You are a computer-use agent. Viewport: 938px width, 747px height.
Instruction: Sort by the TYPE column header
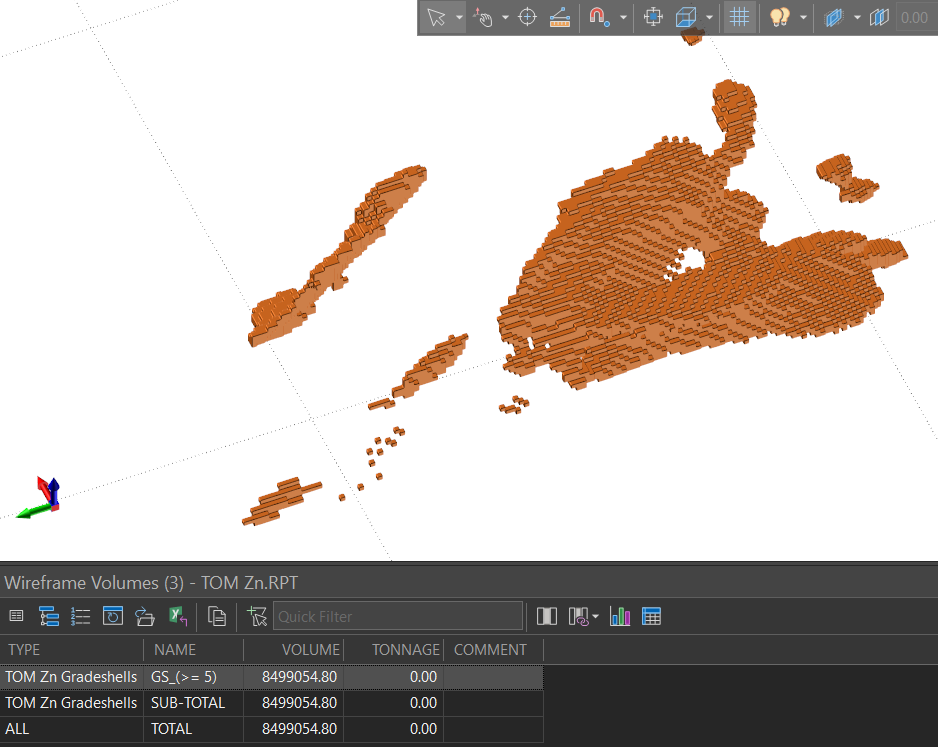(72, 650)
